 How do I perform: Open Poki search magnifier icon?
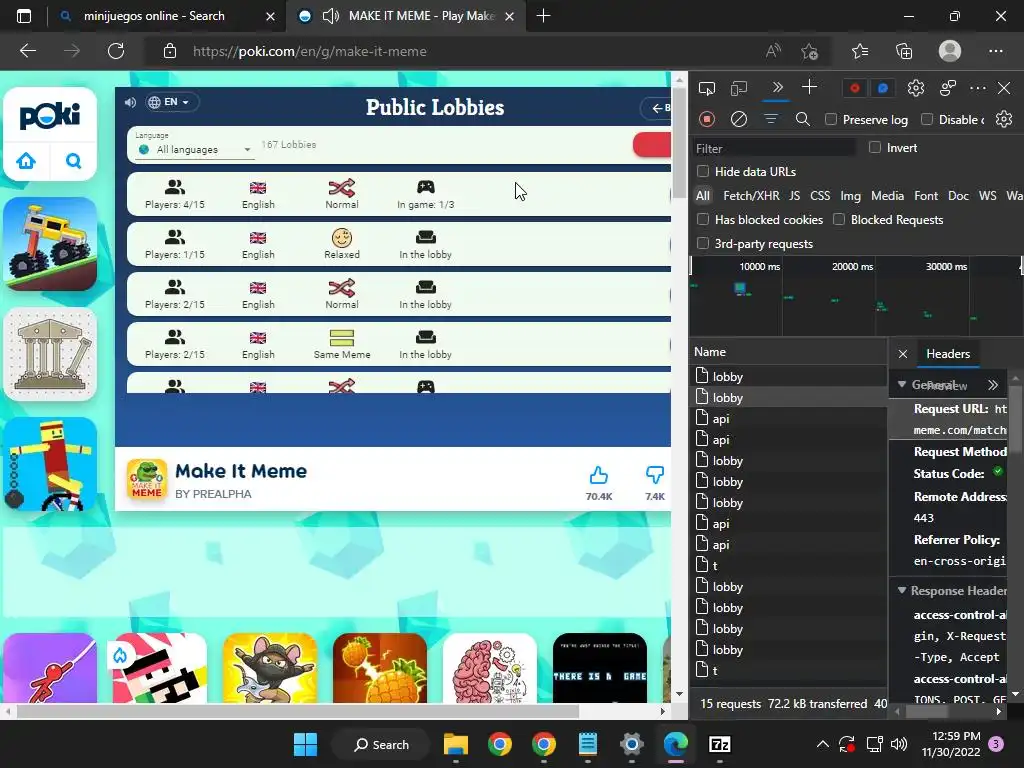click(x=74, y=161)
